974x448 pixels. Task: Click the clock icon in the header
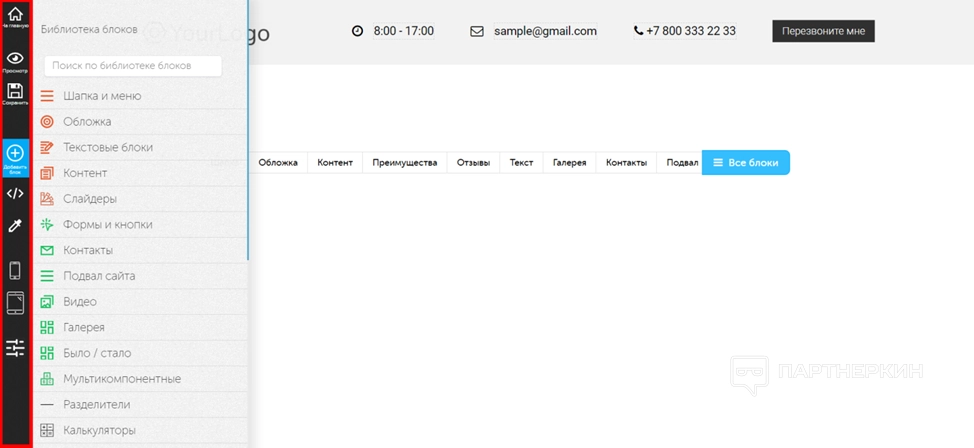357,31
